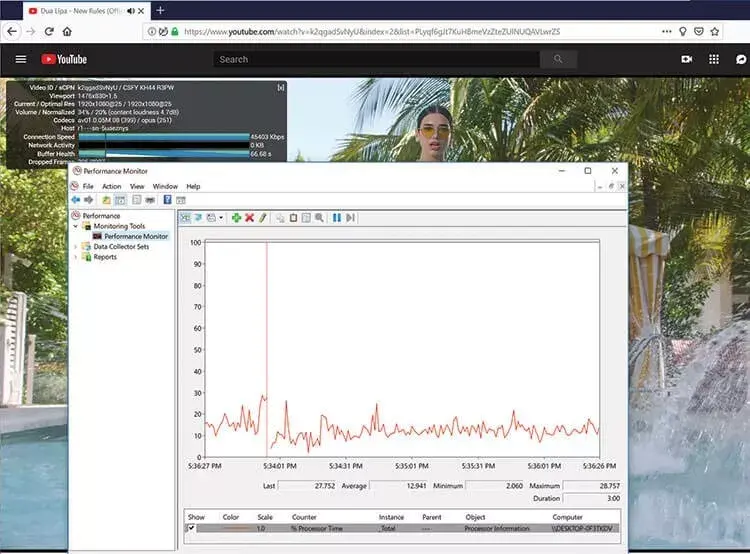This screenshot has width=750, height=554.
Task: Click the Change Graph Type icon
Action: click(211, 218)
